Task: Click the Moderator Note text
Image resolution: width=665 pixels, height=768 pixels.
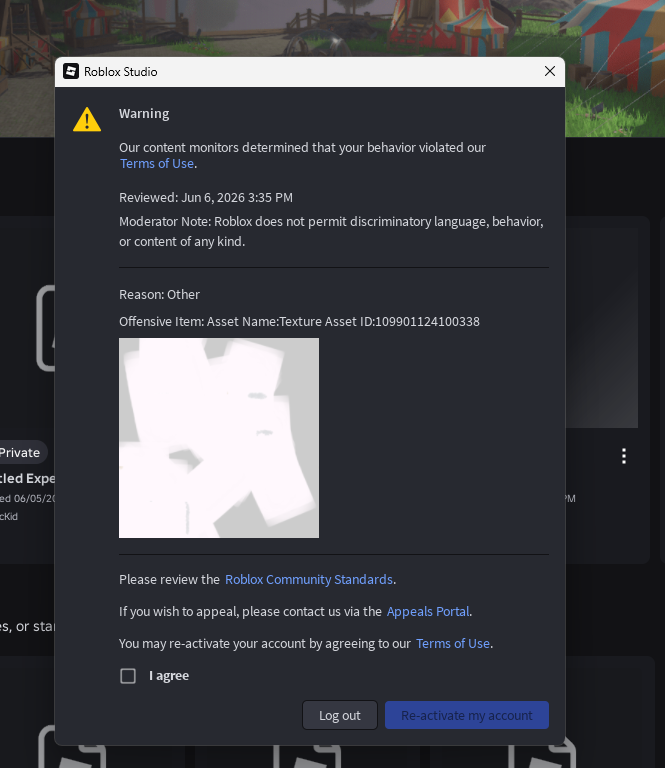Action: tap(332, 231)
